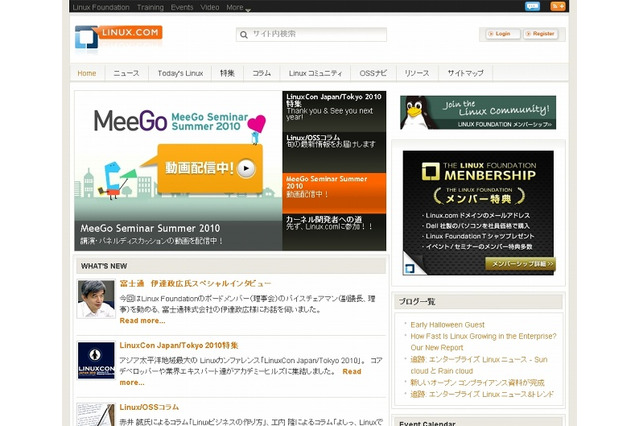Select Linux/OSSコラム slide item
The width and height of the screenshot is (640, 426).
[334, 152]
